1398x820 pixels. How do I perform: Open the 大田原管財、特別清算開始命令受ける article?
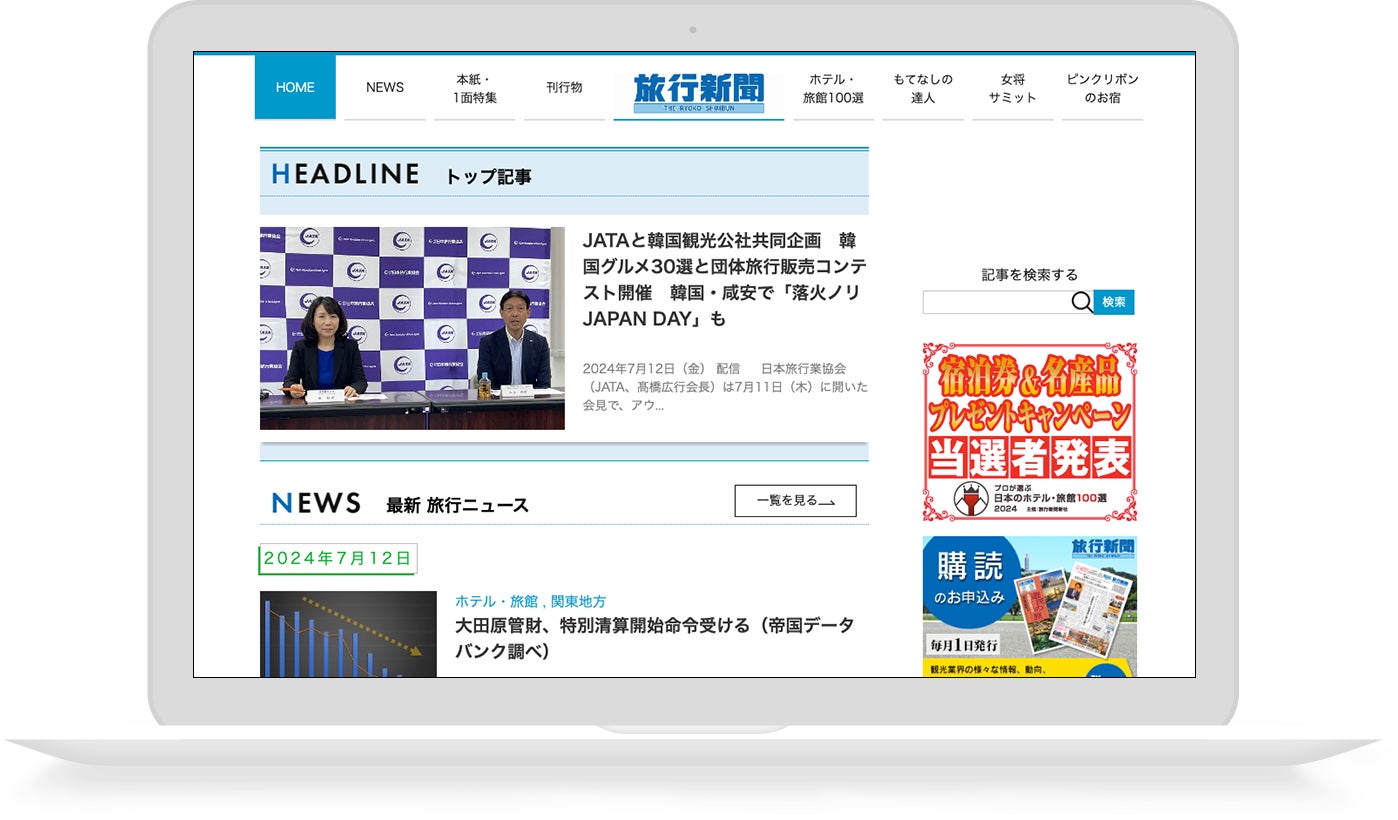coord(655,638)
